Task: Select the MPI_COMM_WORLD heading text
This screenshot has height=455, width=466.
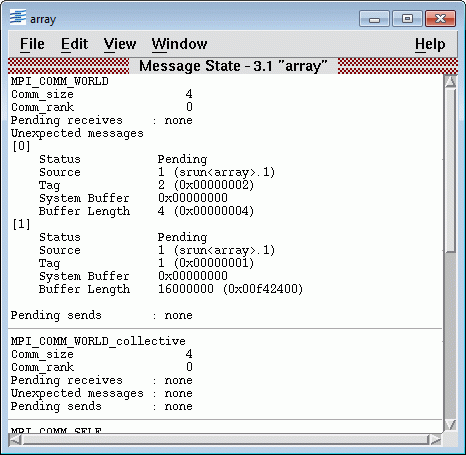Action: pos(60,81)
